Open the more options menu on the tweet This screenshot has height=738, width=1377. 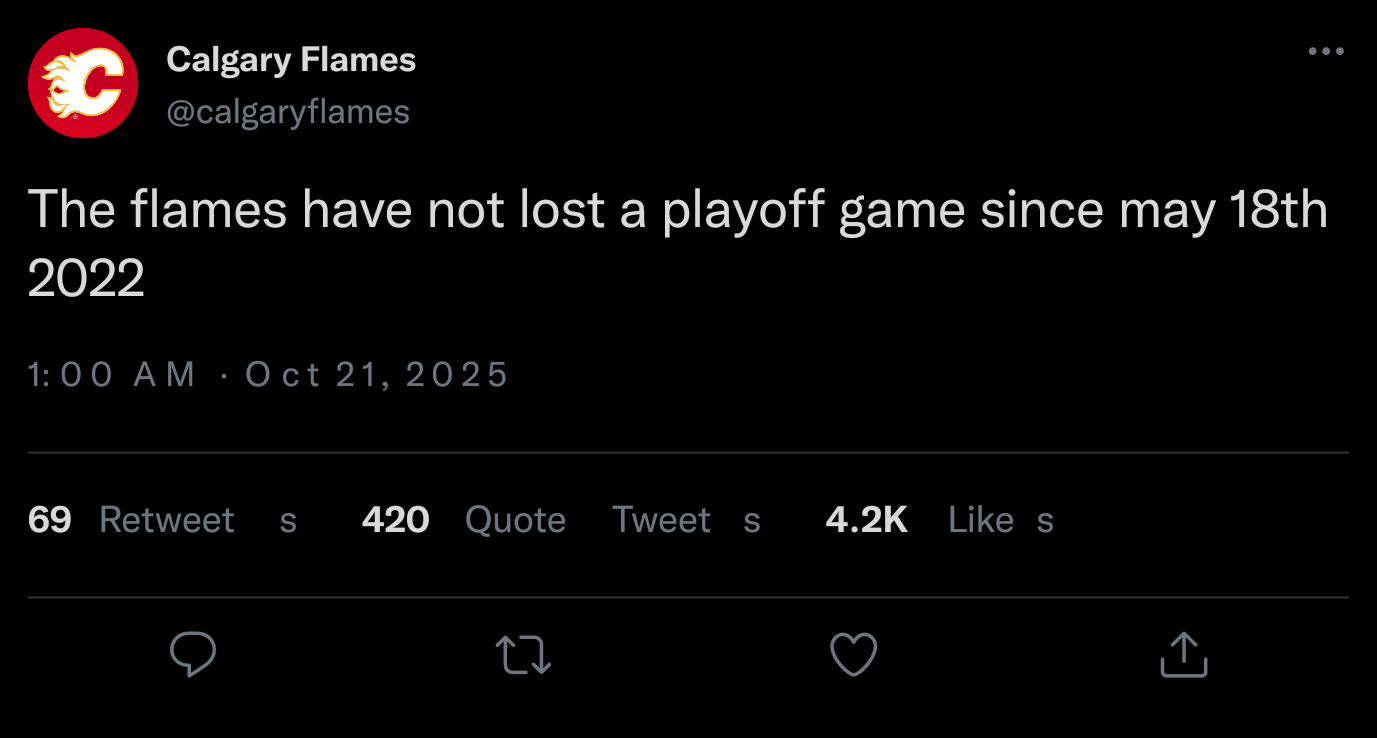(x=1326, y=50)
